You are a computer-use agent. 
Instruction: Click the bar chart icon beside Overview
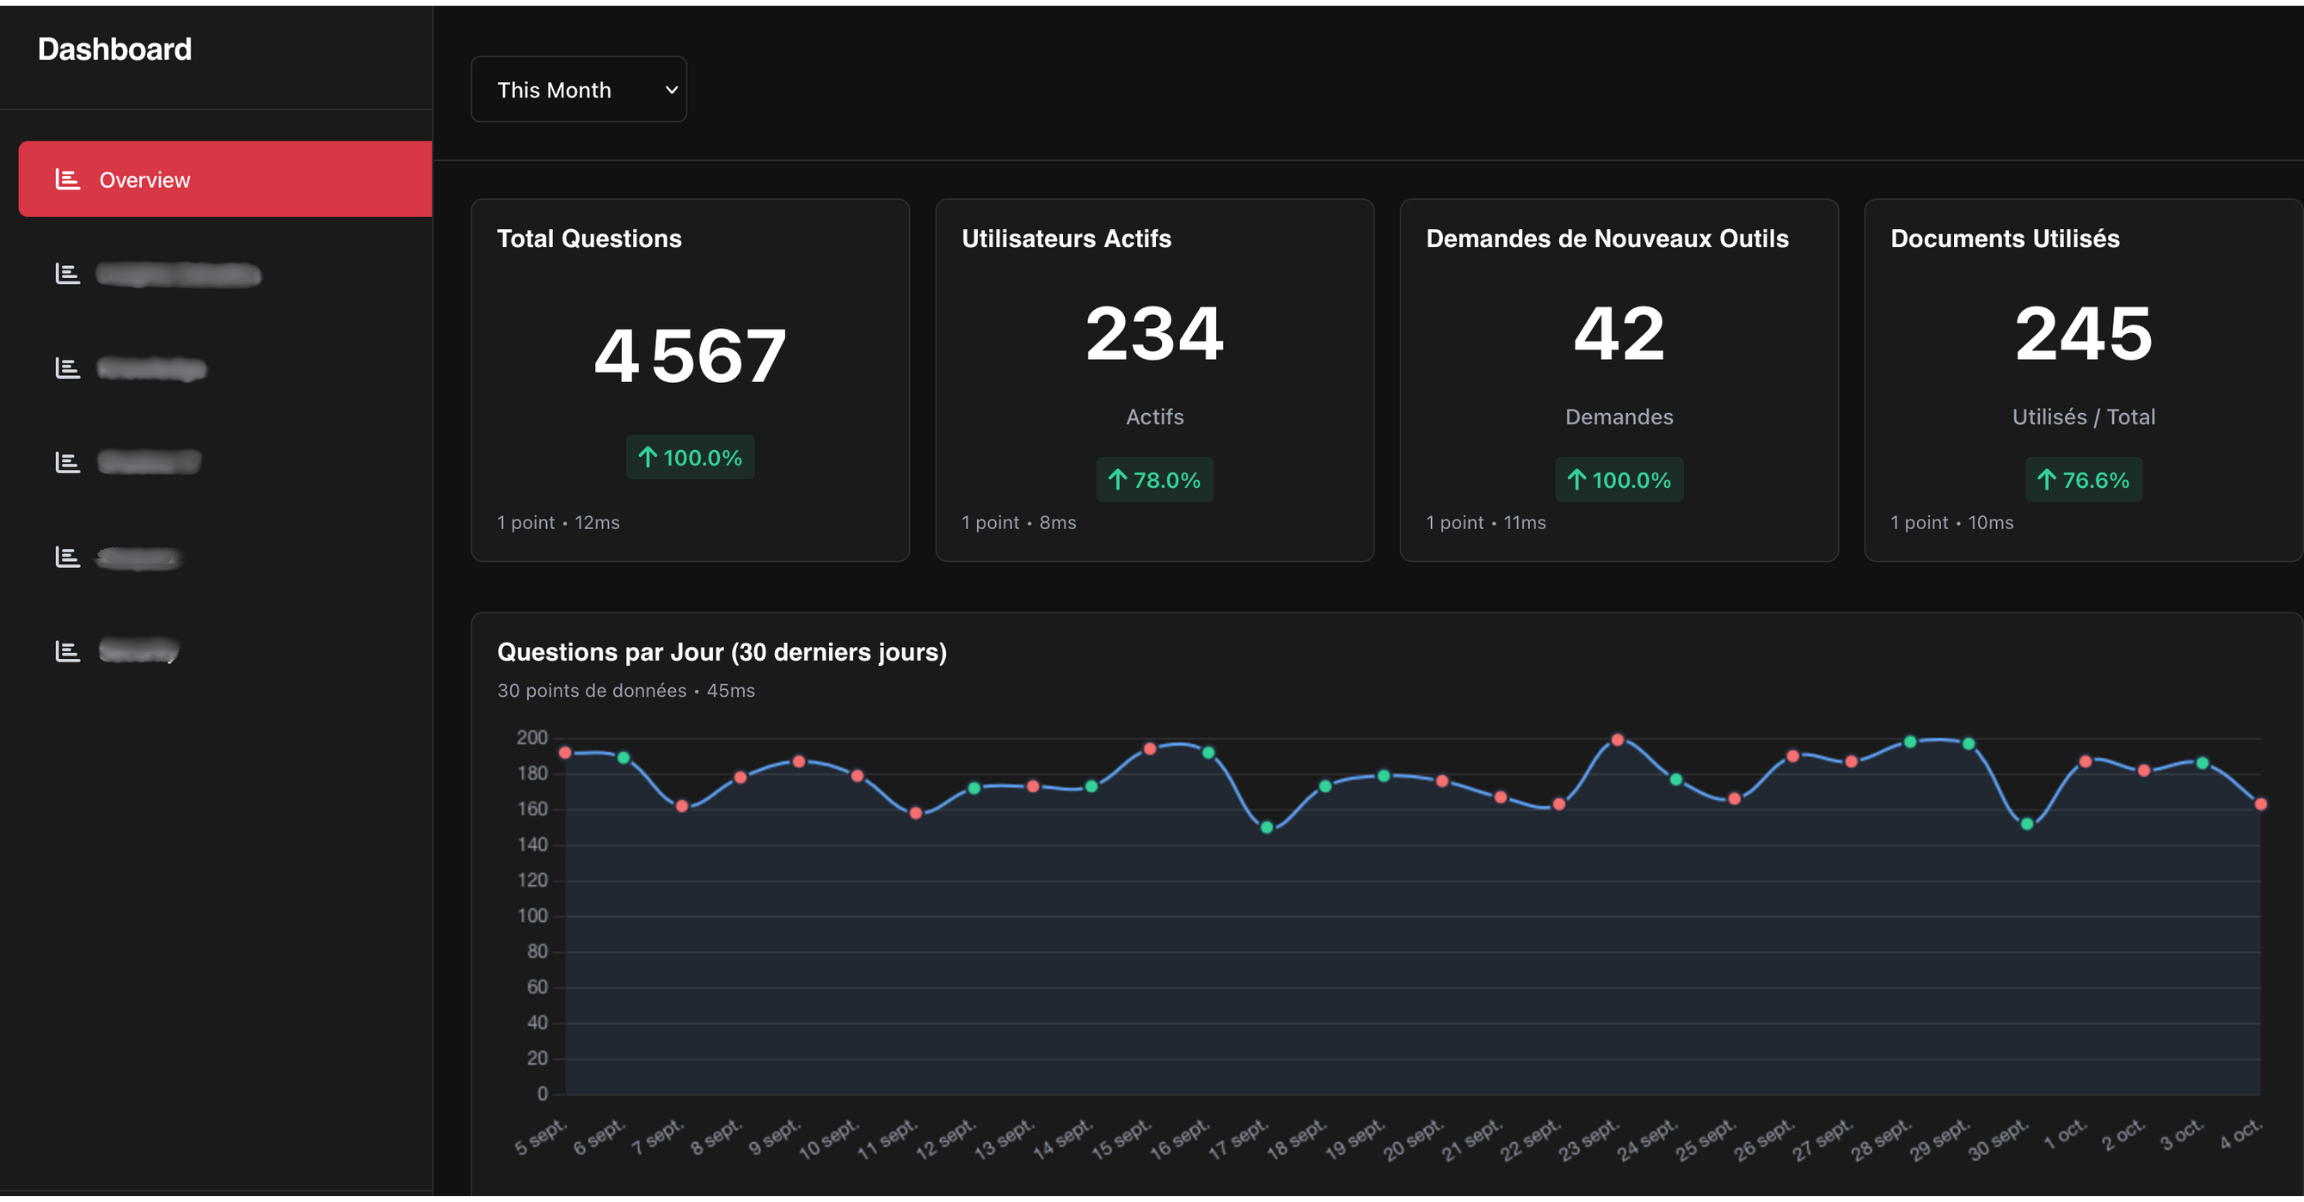tap(66, 179)
